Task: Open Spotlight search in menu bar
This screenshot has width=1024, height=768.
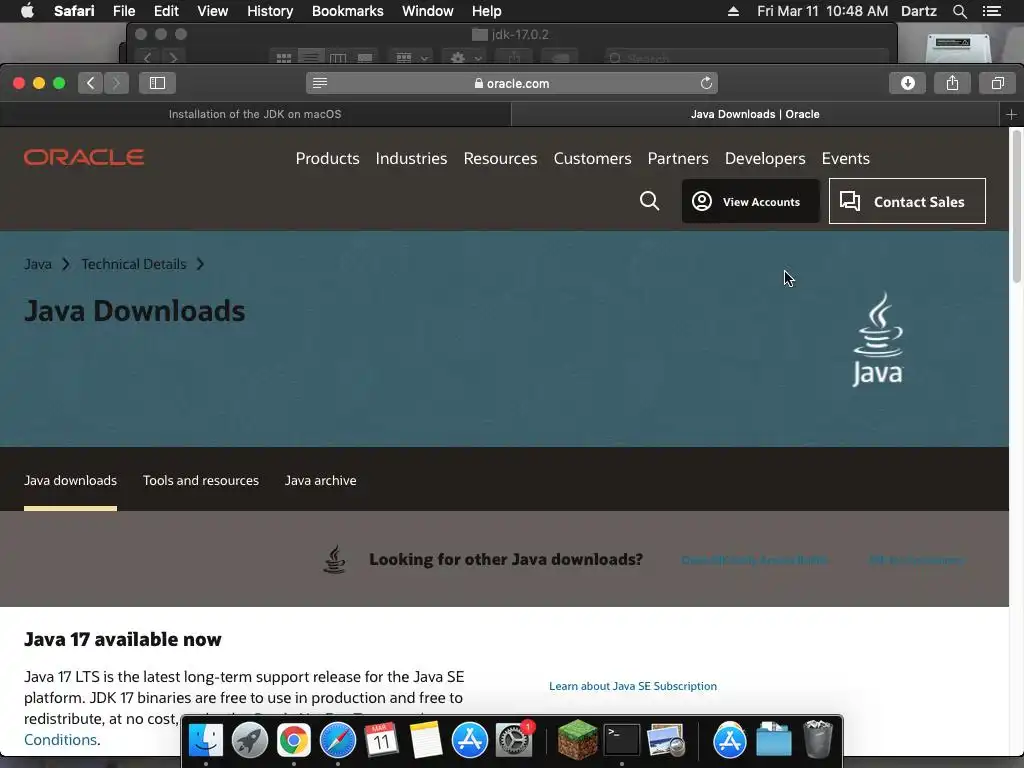Action: point(959,11)
